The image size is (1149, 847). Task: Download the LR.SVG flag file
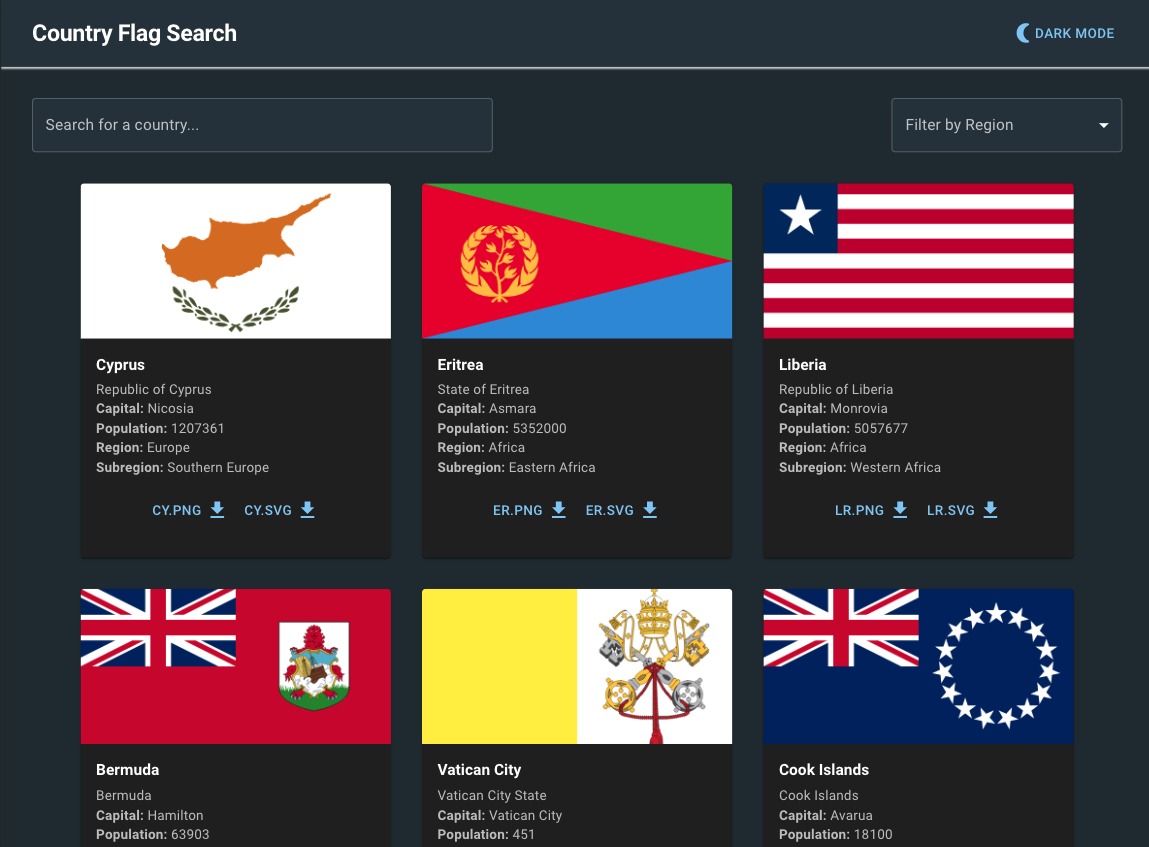pyautogui.click(x=961, y=510)
